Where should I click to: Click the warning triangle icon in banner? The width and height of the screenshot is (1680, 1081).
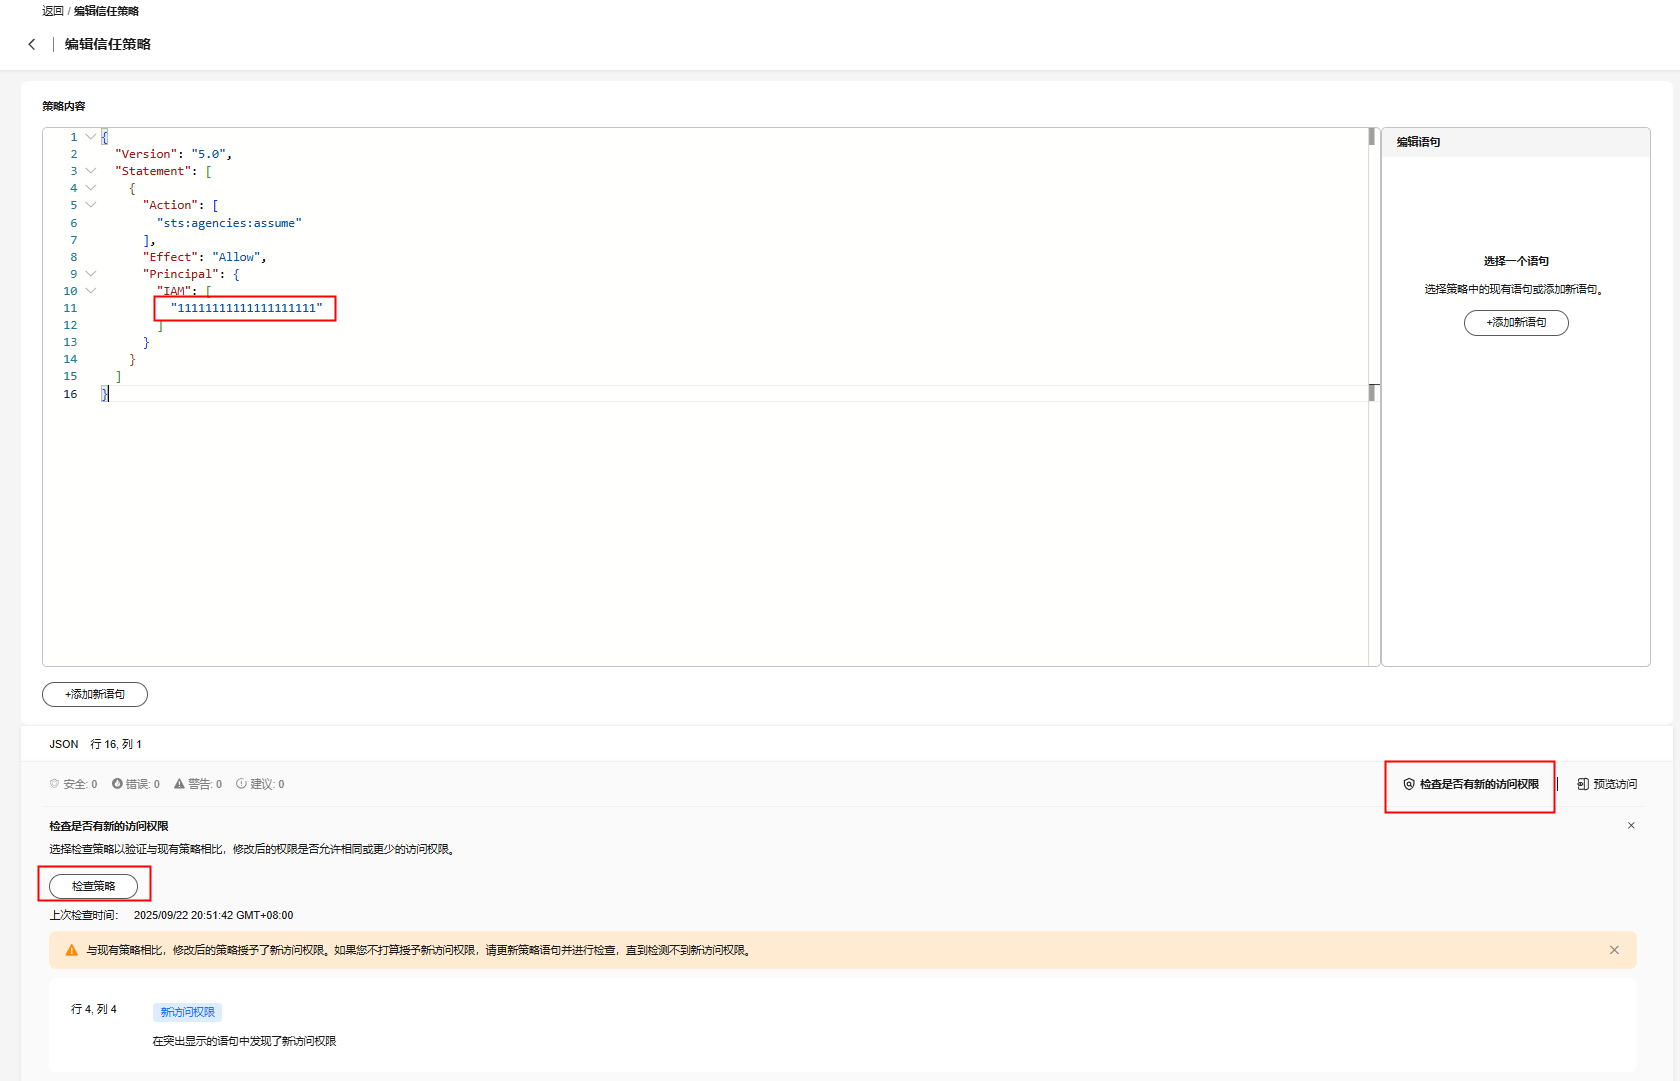tap(72, 950)
